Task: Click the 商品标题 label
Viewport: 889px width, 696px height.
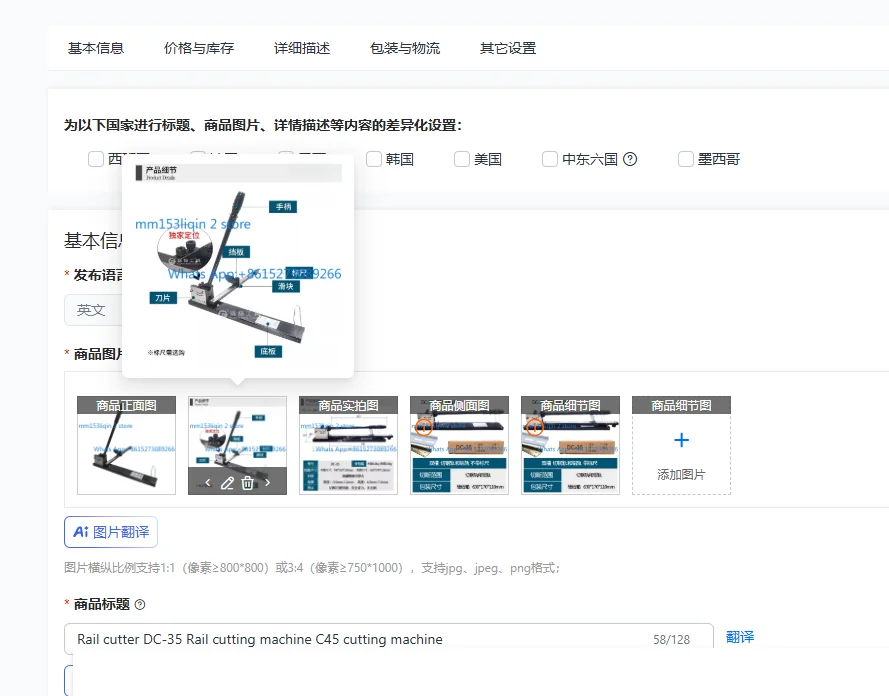Action: coord(102,605)
